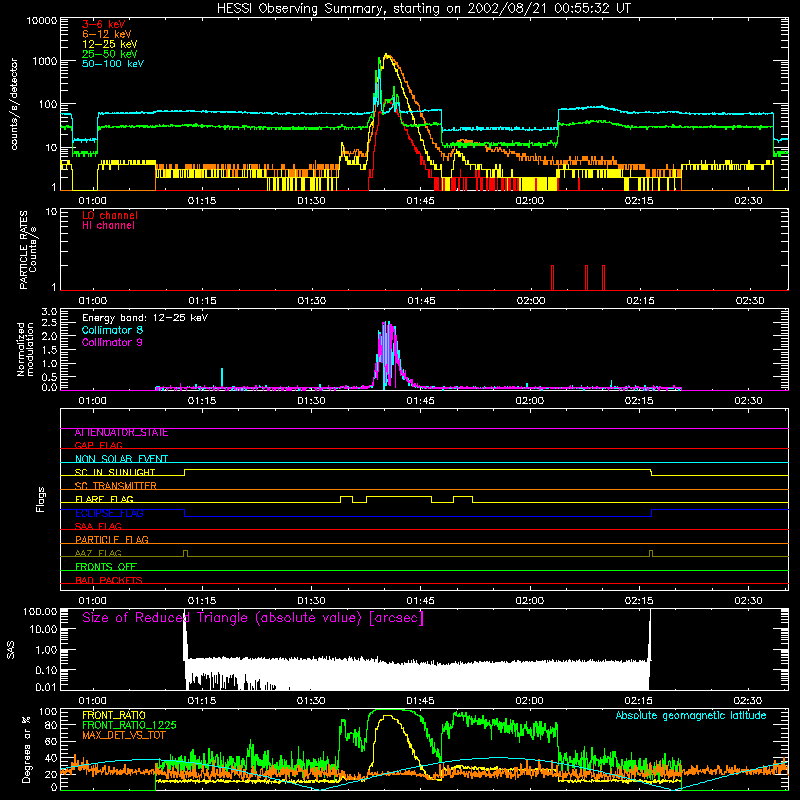
Task: Click the A4Z_FLAG pulse near 02:16
Action: click(651, 553)
